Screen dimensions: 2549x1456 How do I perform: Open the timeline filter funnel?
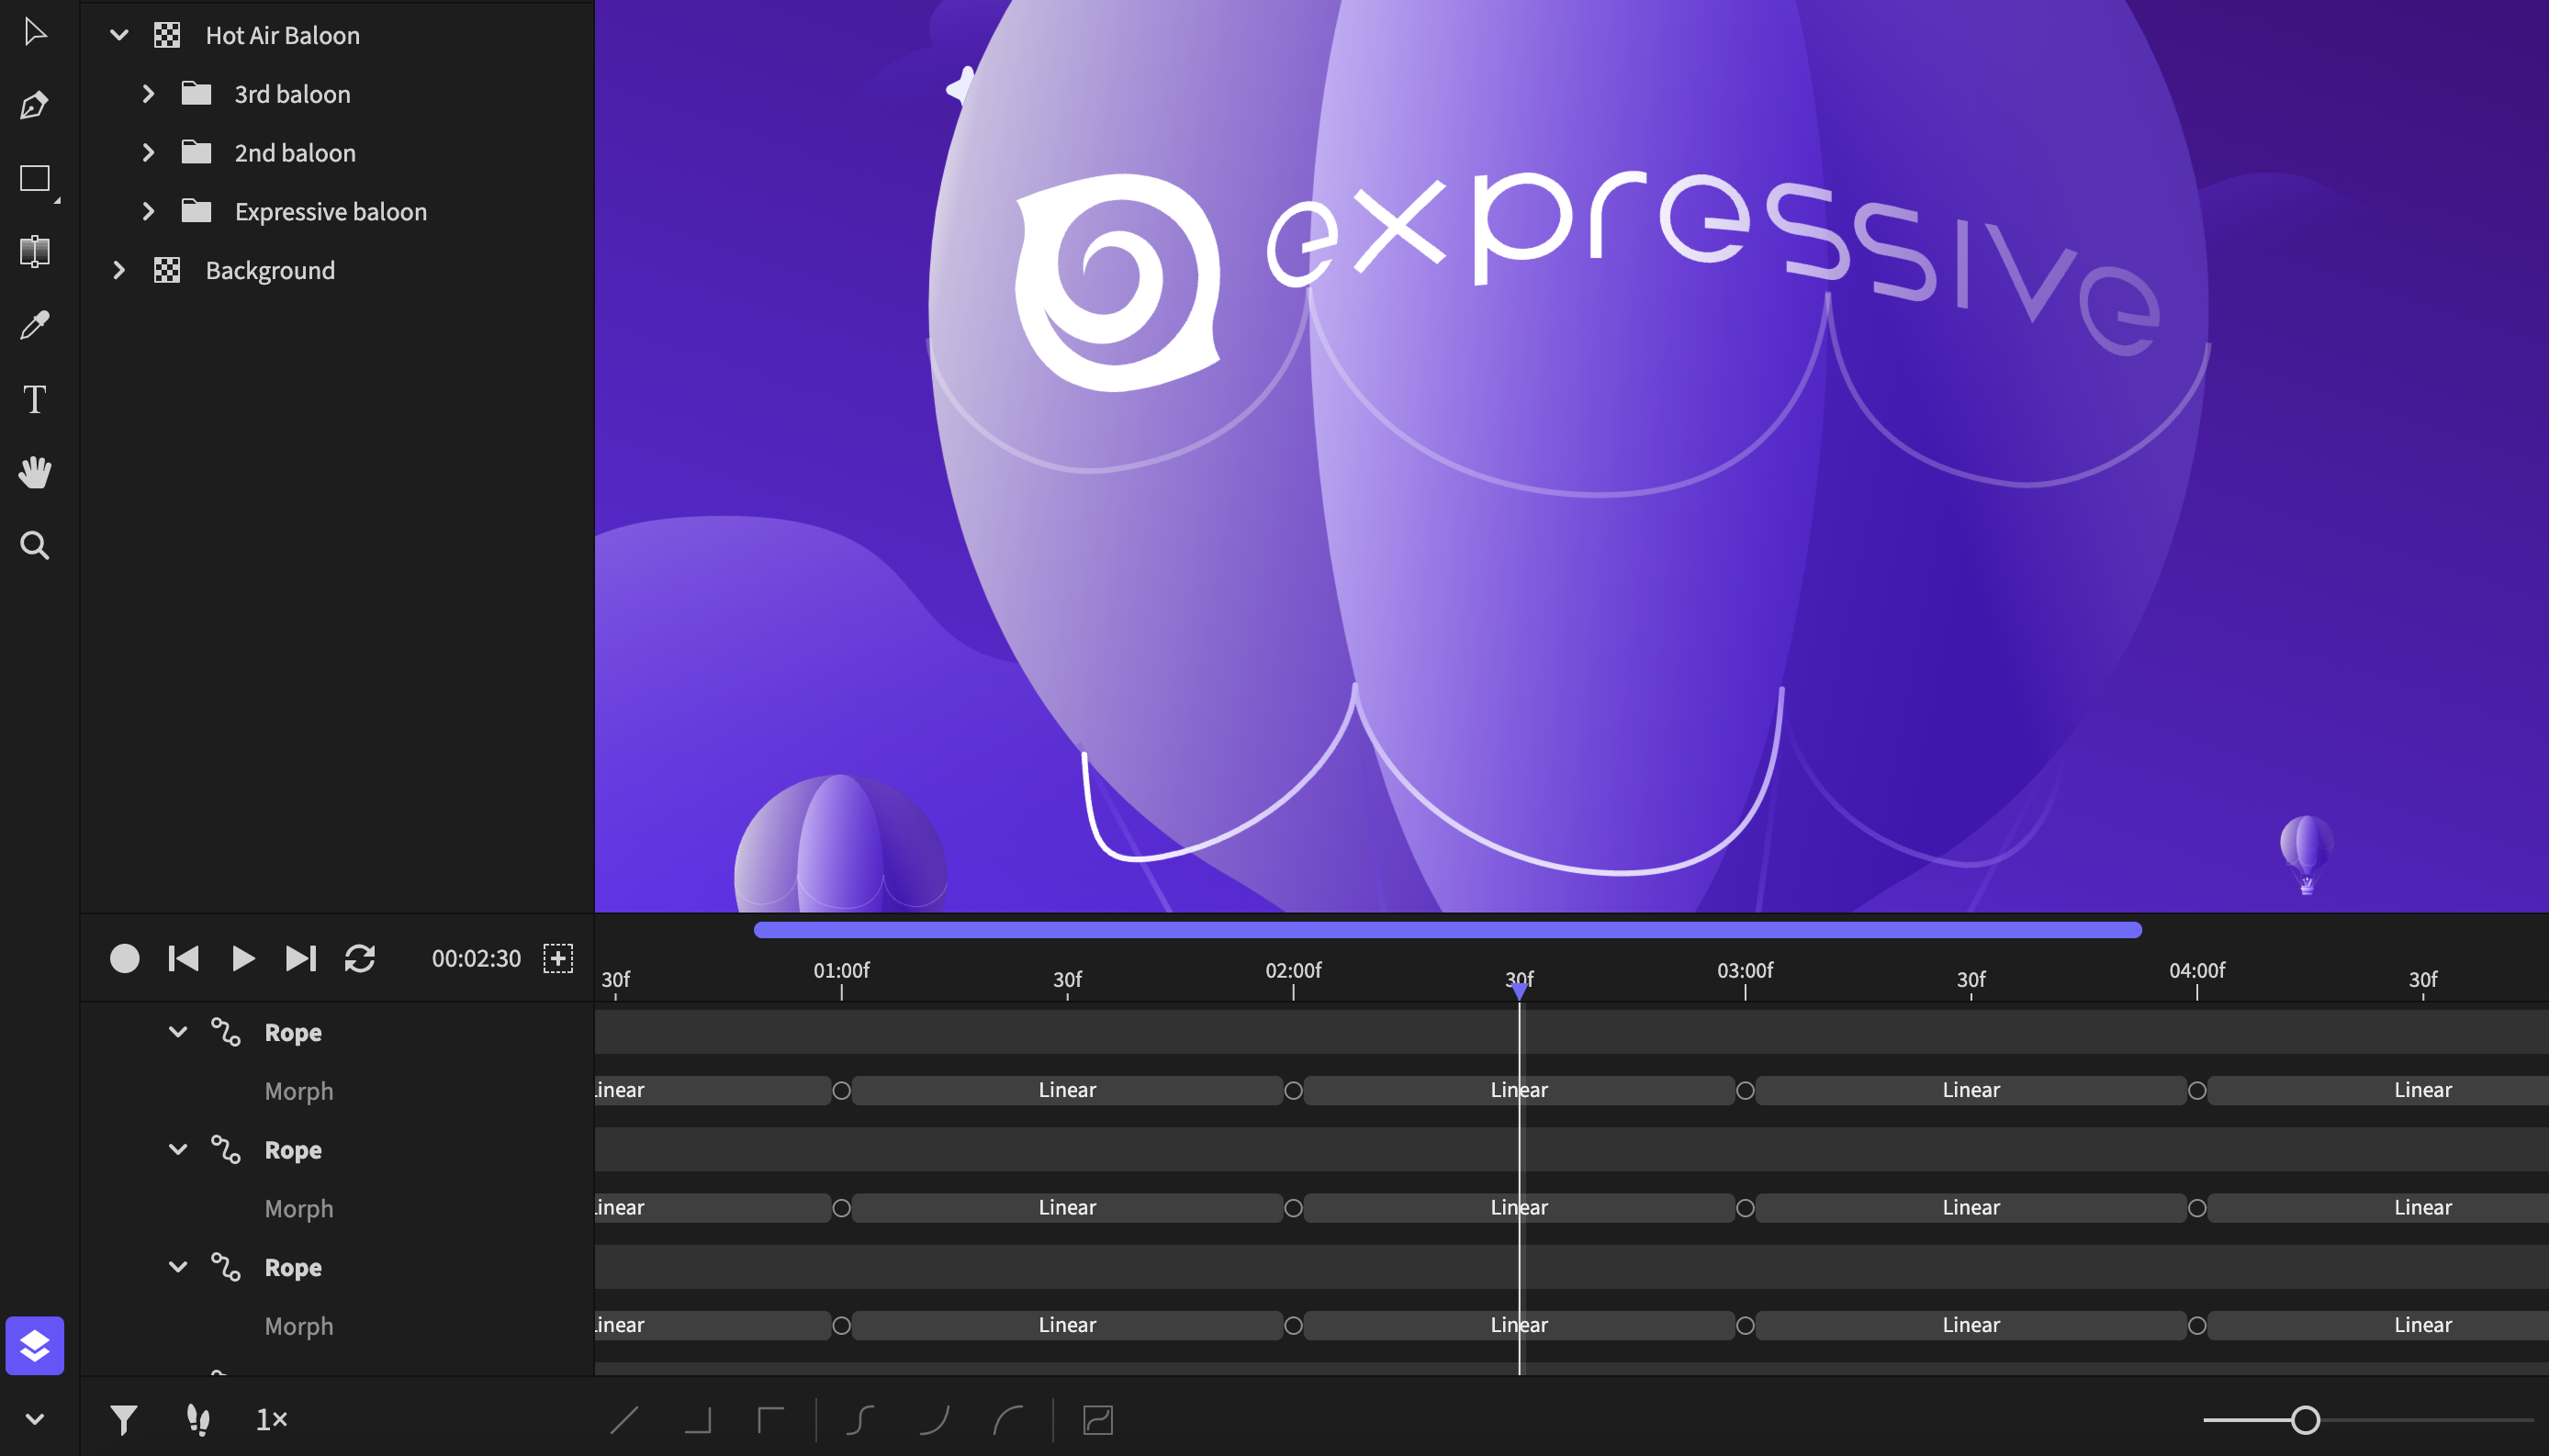tap(124, 1420)
